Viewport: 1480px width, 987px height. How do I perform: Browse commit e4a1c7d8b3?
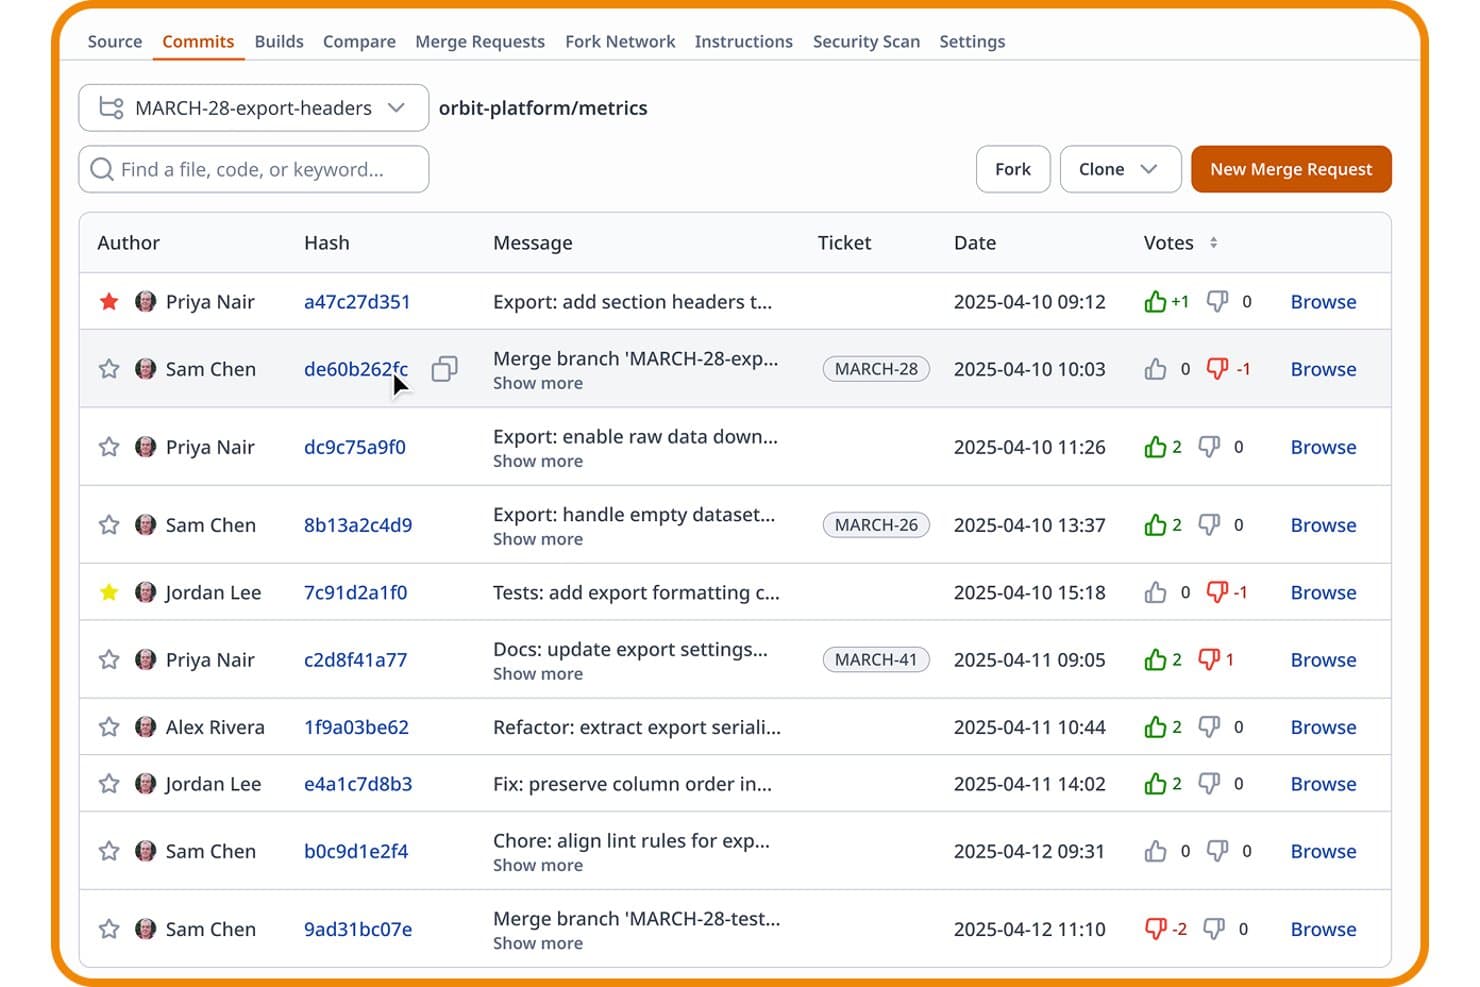click(x=1323, y=784)
